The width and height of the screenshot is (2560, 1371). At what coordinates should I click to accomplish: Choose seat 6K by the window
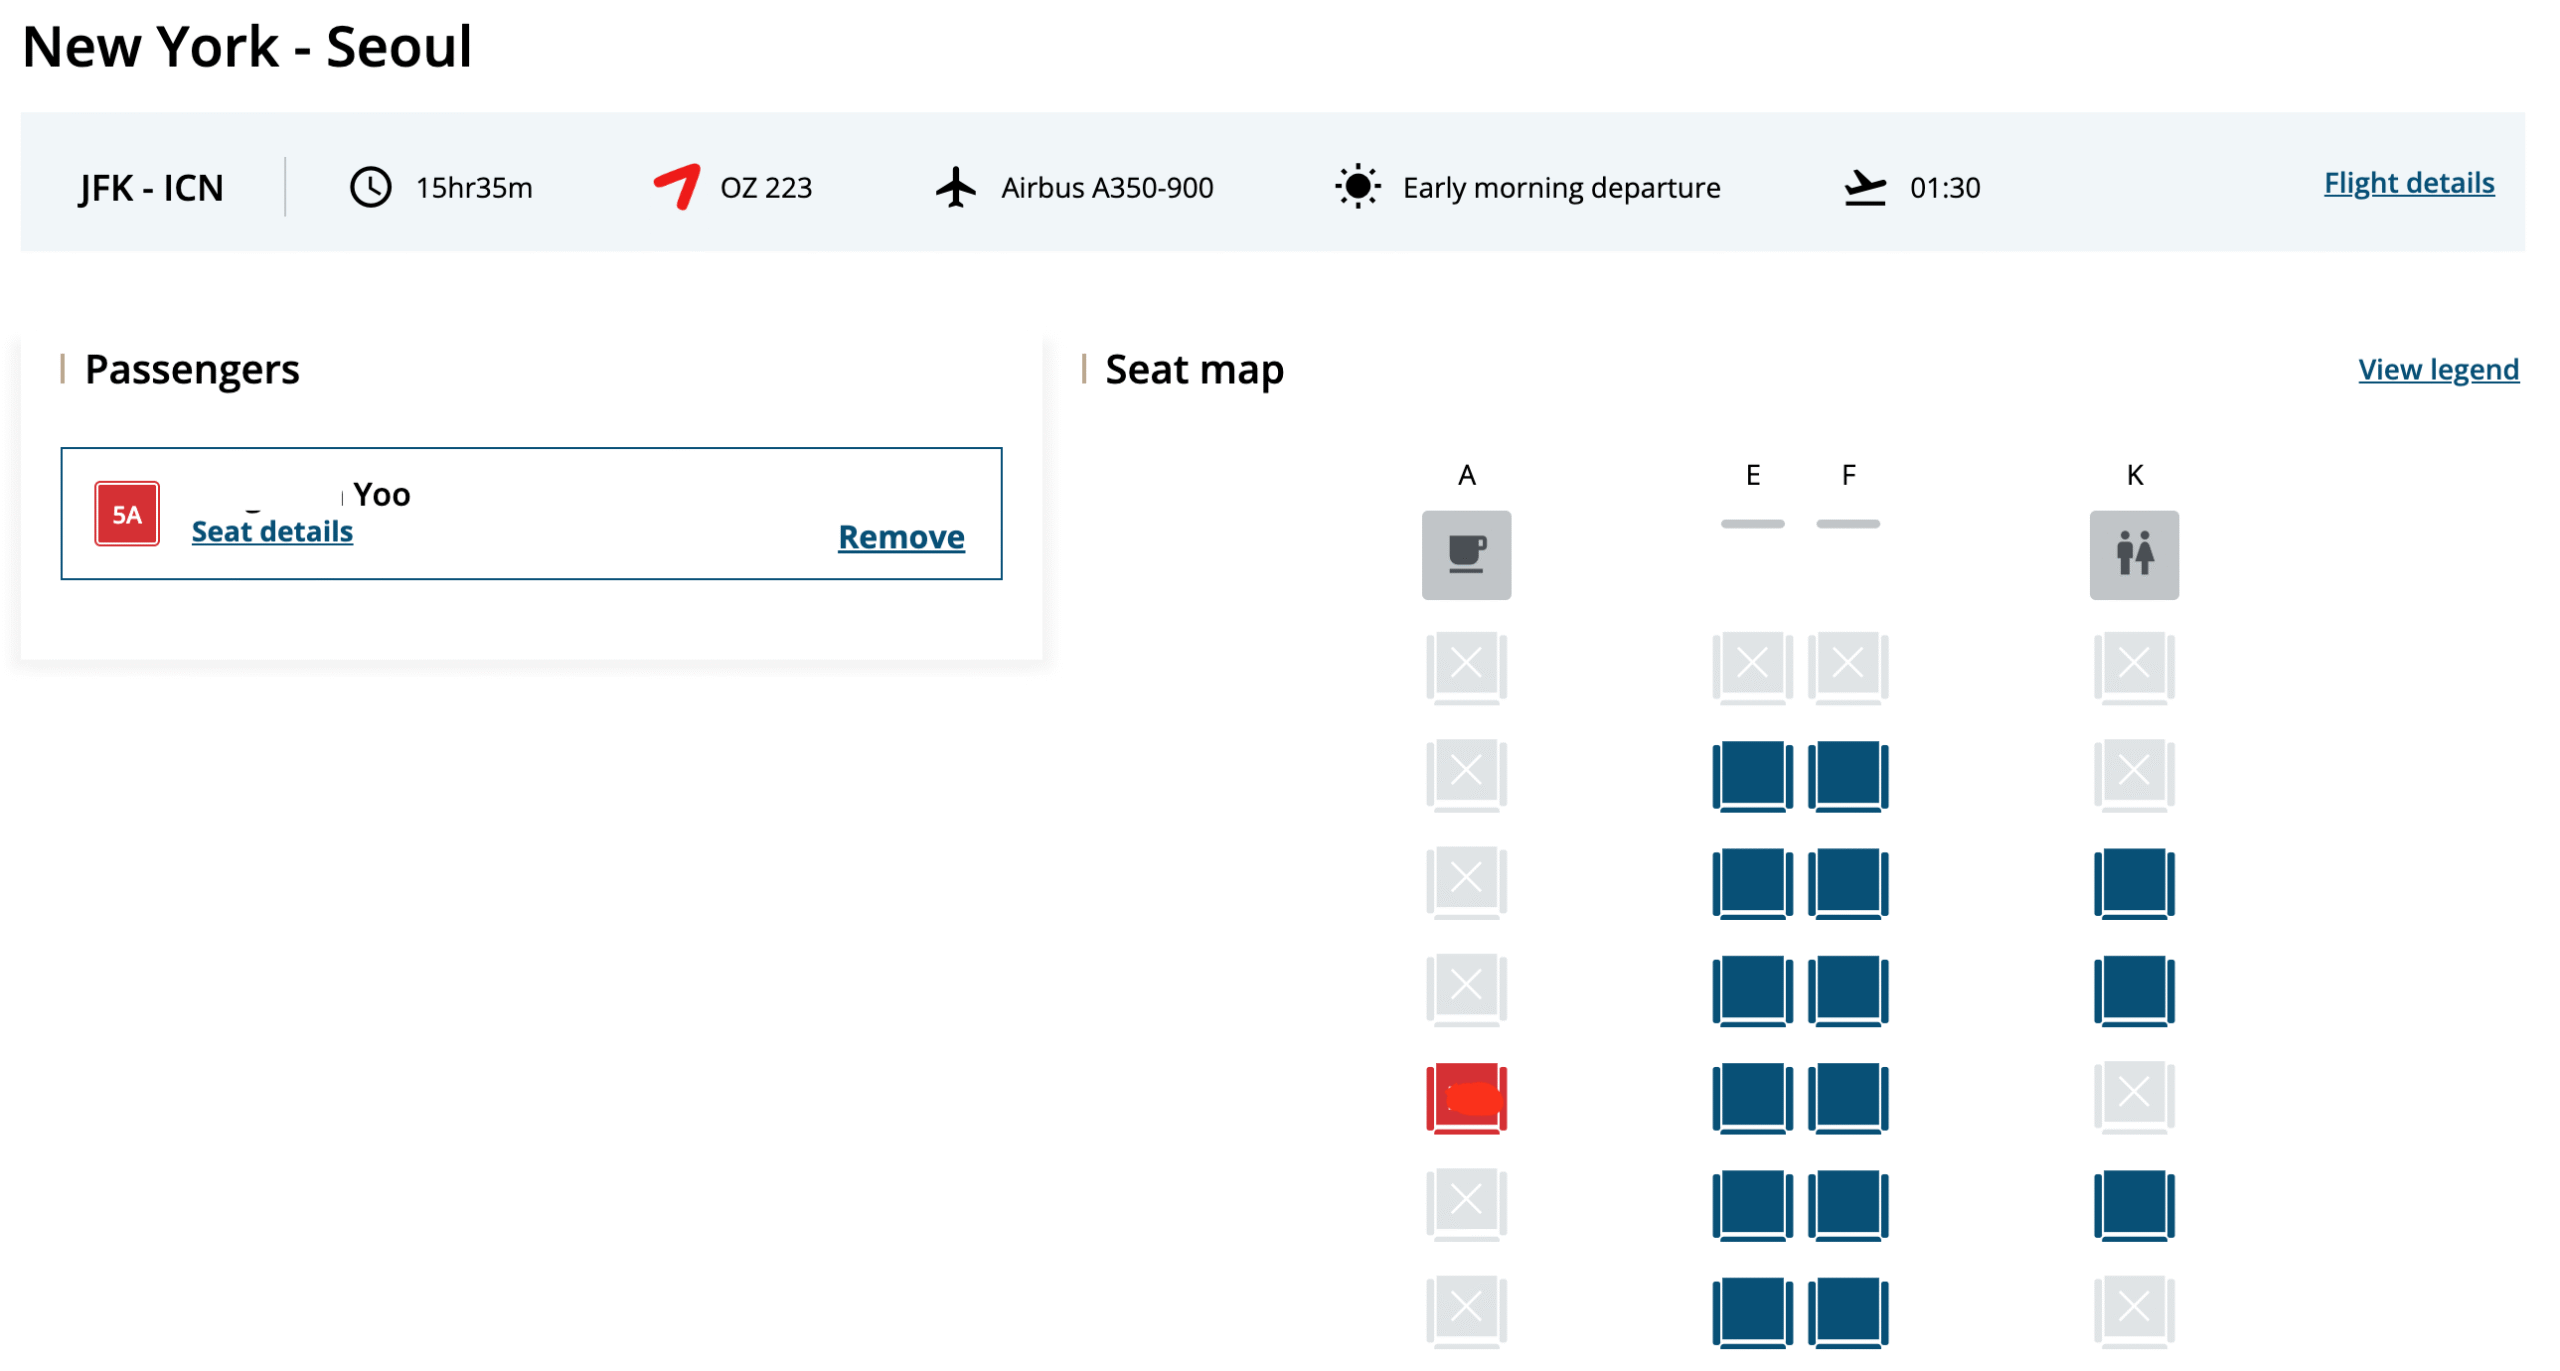coord(2132,1204)
